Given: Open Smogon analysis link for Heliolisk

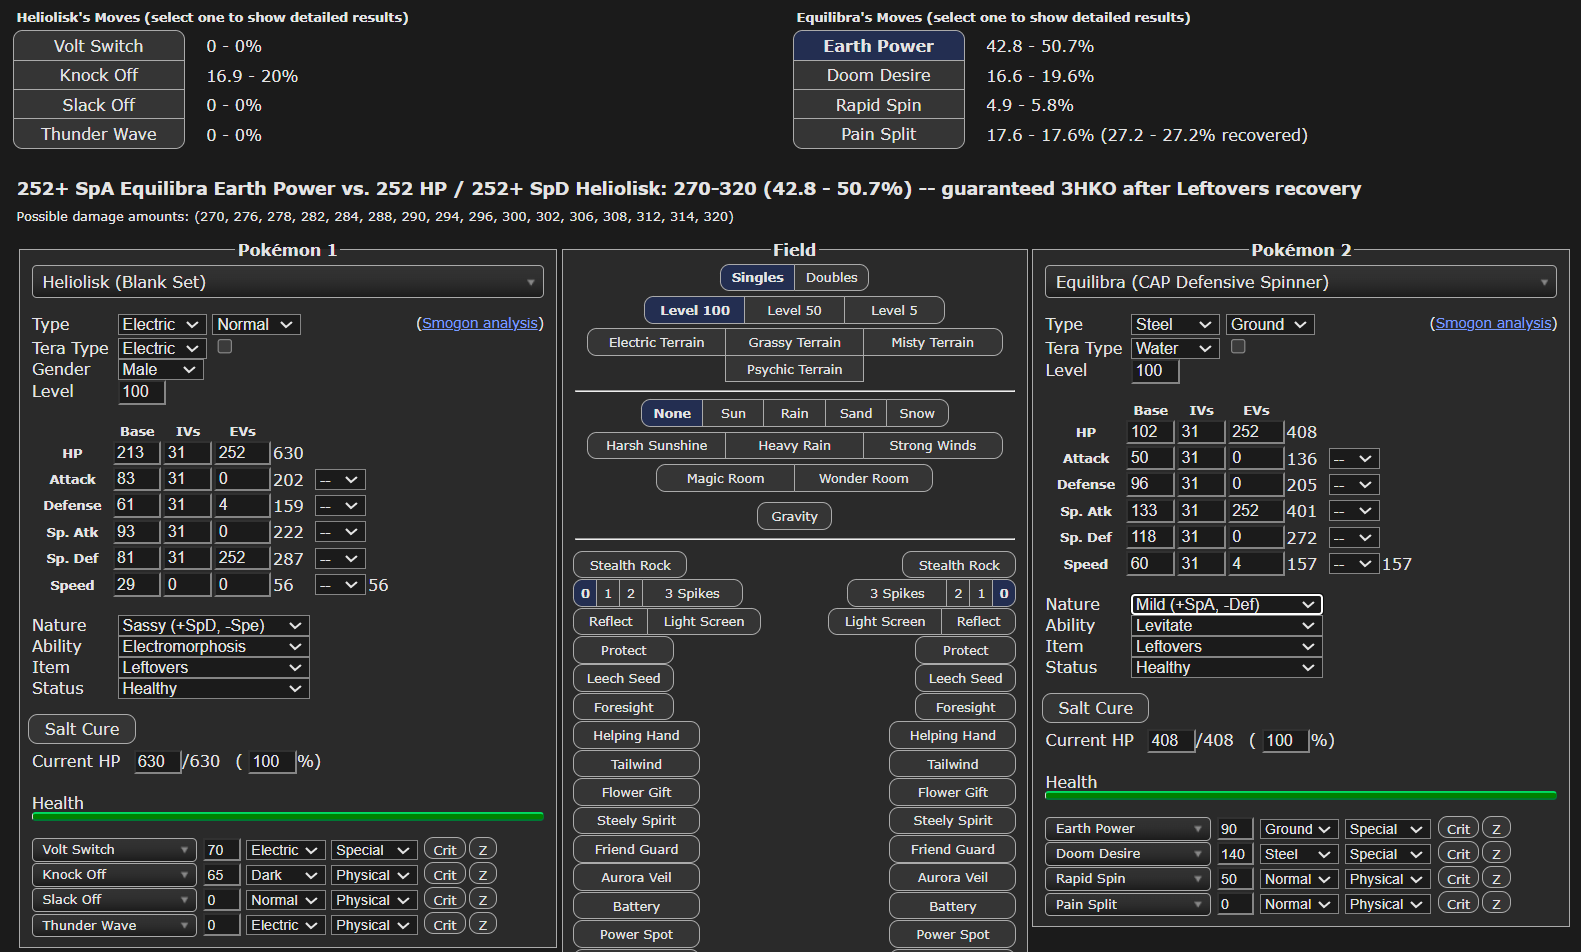Looking at the screenshot, I should (480, 323).
